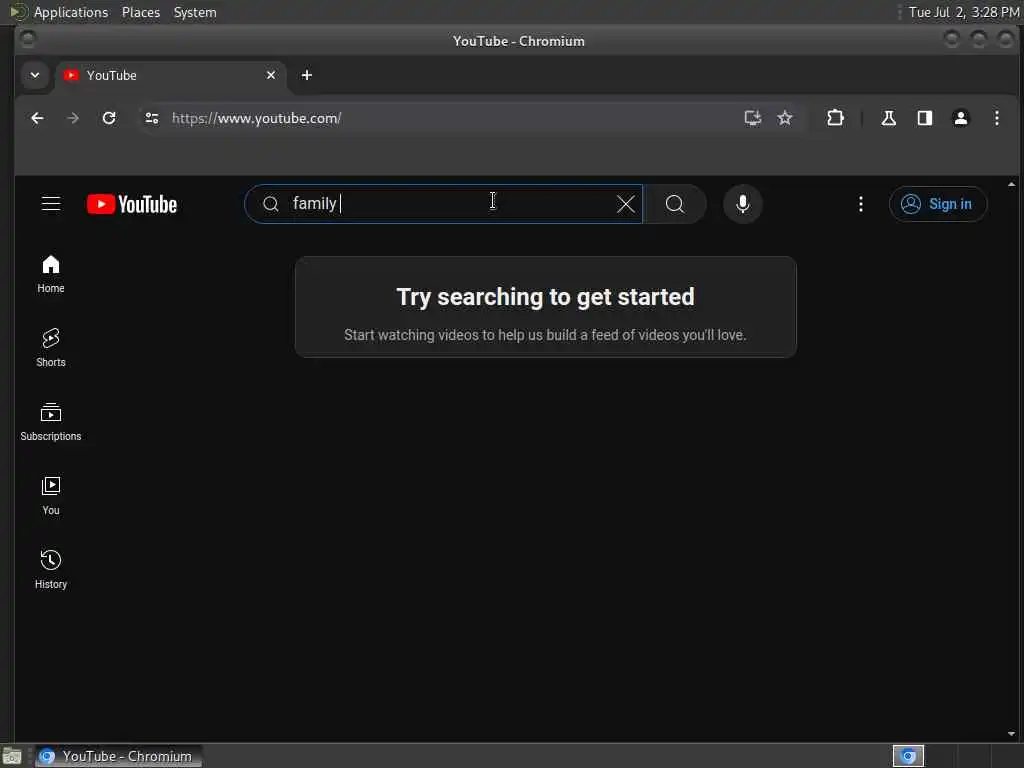
Task: Focus the address bar URL
Action: [256, 118]
